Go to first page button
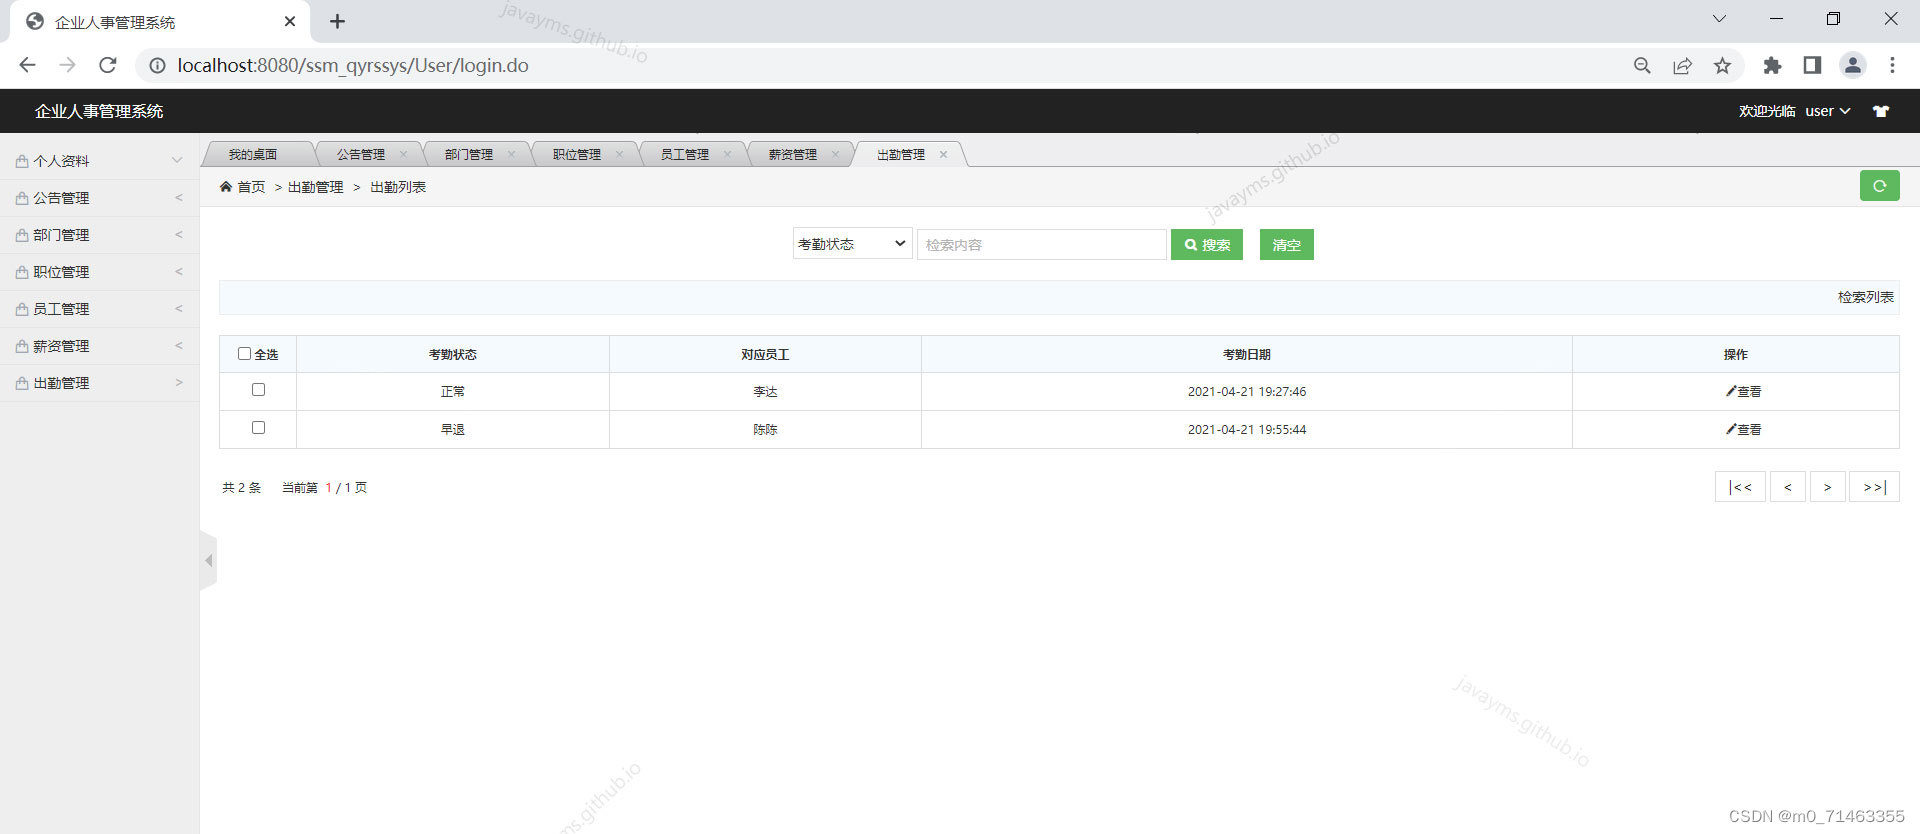This screenshot has width=1920, height=834. tap(1740, 487)
